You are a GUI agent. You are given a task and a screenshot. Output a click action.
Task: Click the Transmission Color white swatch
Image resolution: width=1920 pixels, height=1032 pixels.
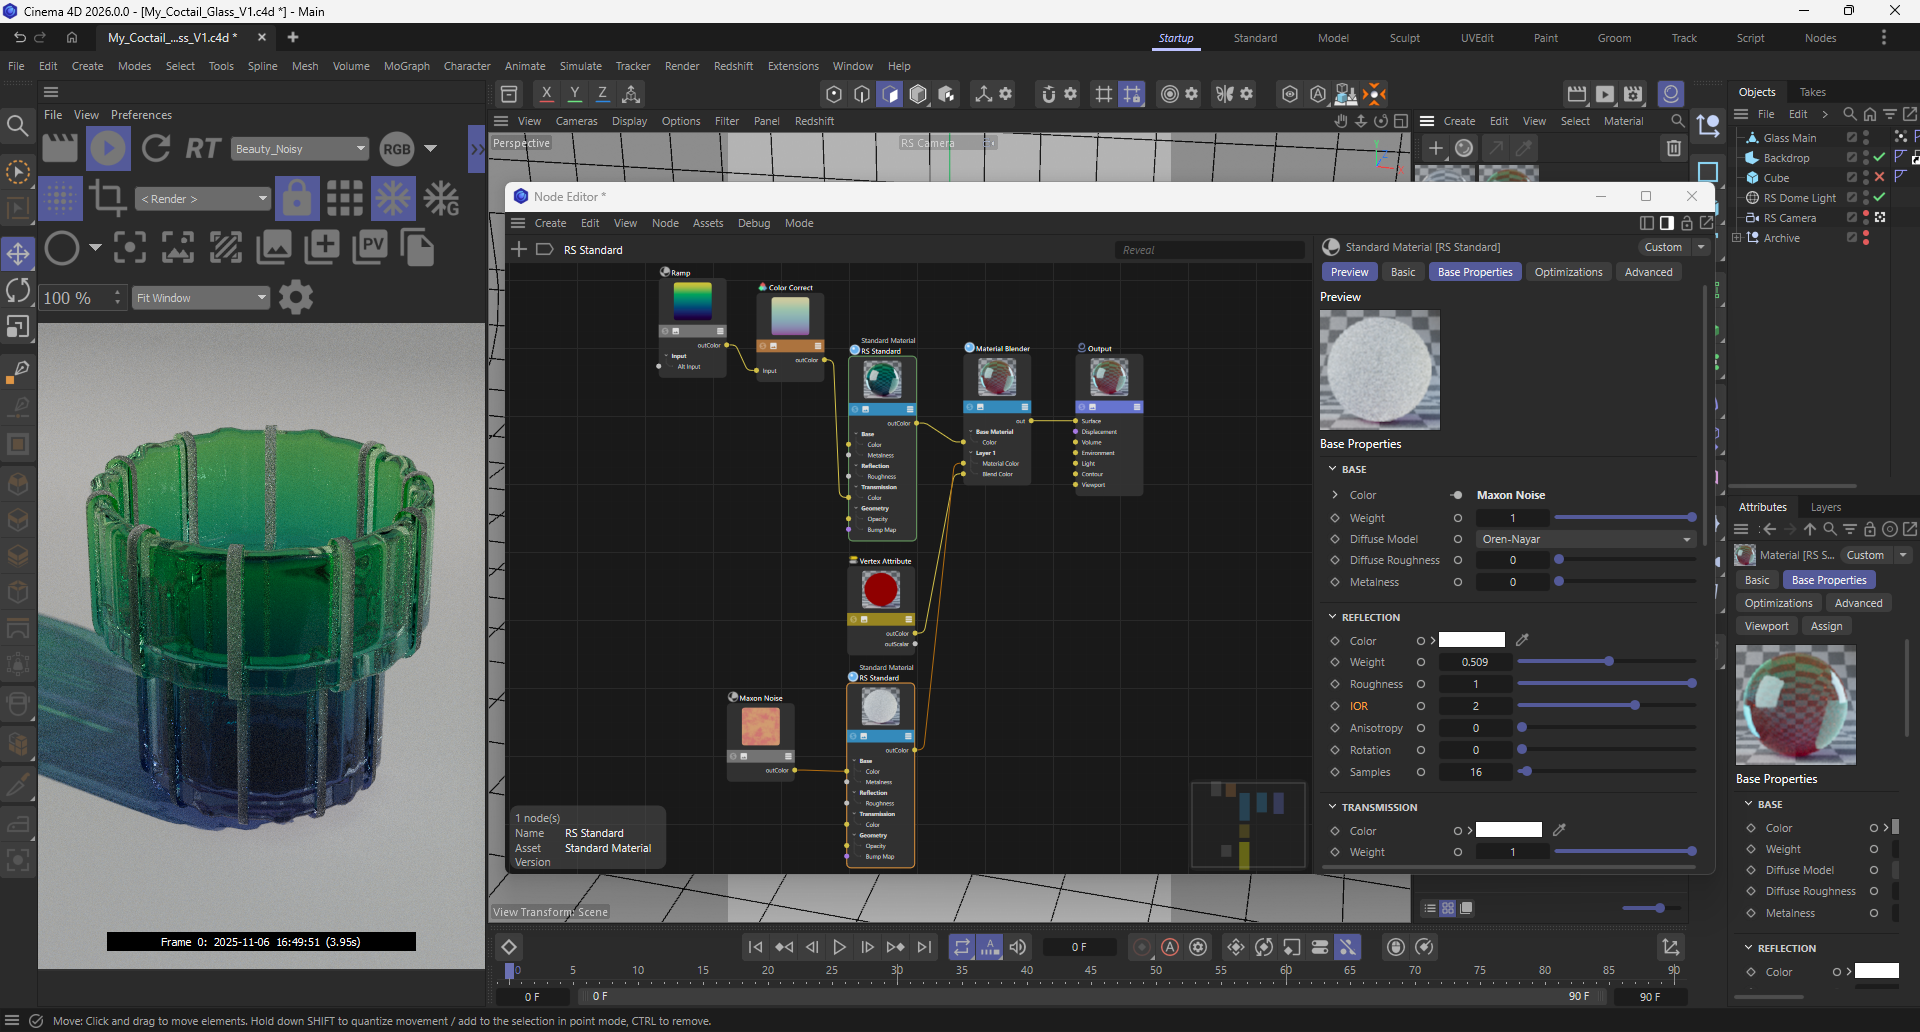coord(1509,830)
